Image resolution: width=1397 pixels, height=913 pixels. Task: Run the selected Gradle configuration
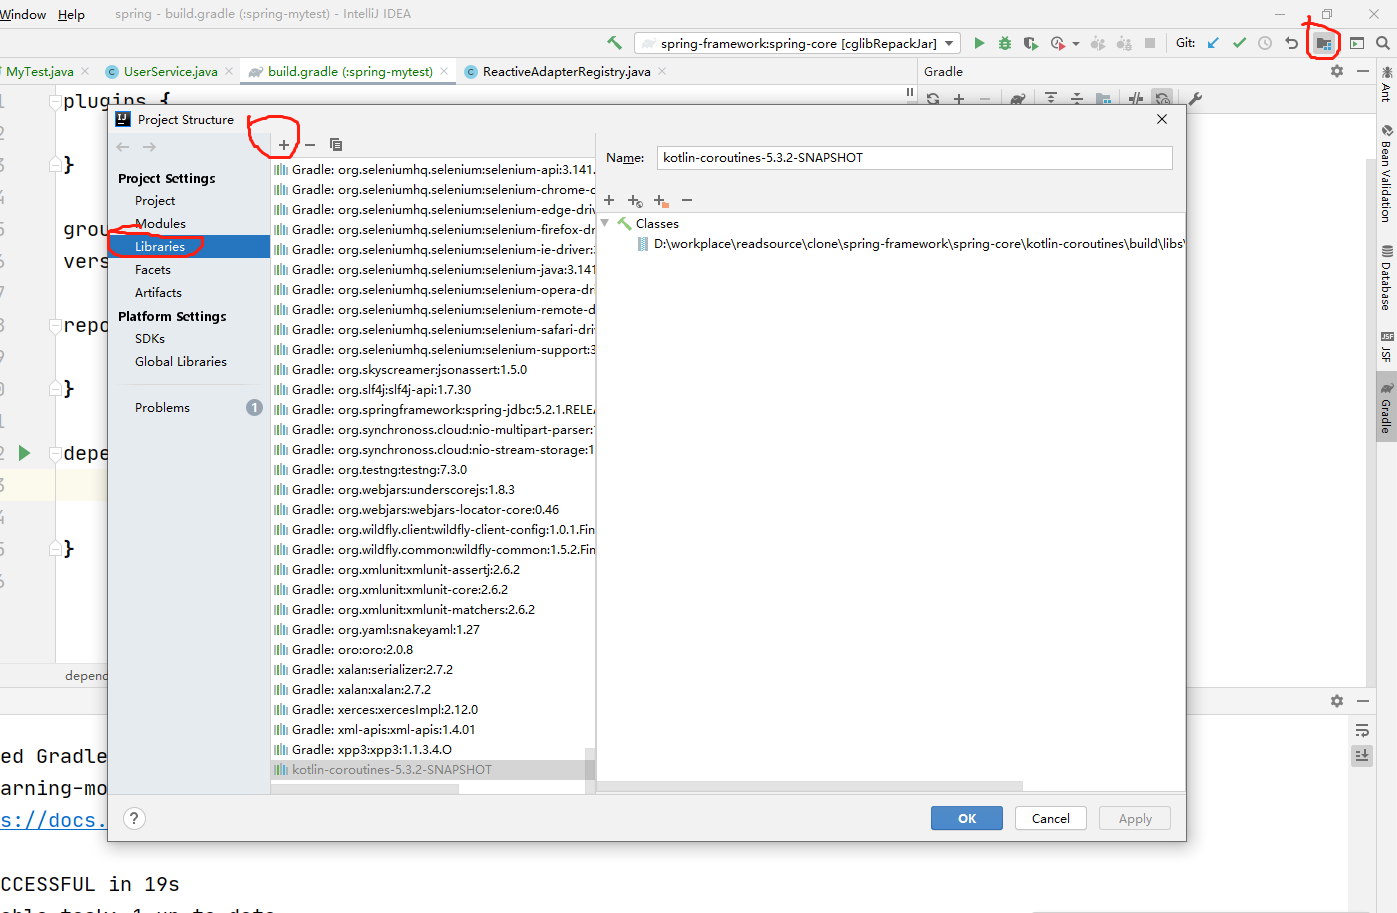point(979,43)
